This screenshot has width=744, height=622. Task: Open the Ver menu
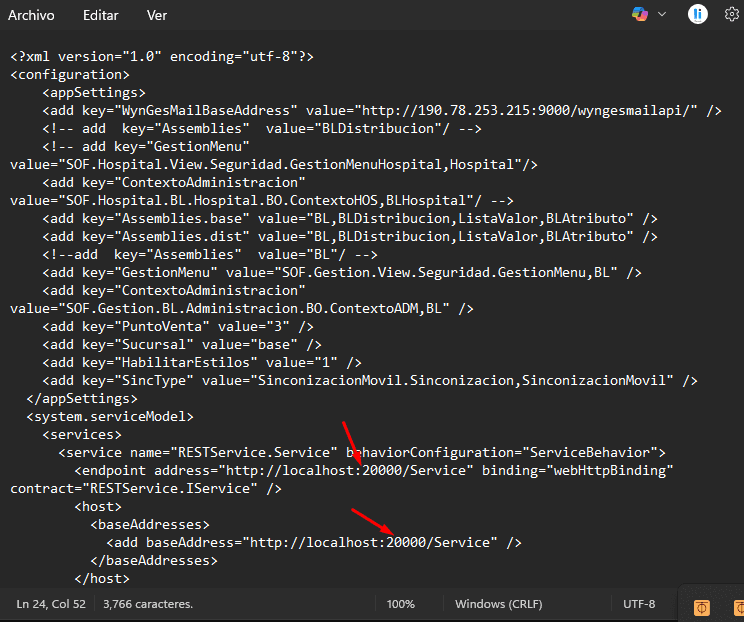click(x=157, y=16)
